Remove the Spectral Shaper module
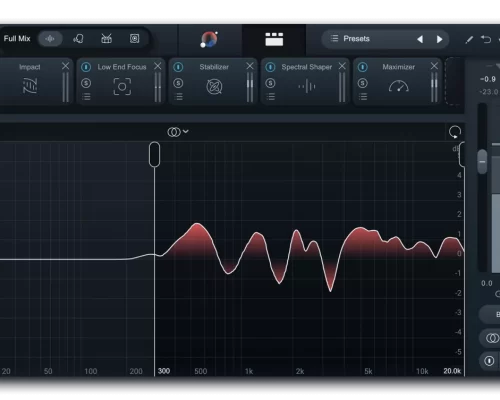Screen dimensions: 500x400 (342, 66)
